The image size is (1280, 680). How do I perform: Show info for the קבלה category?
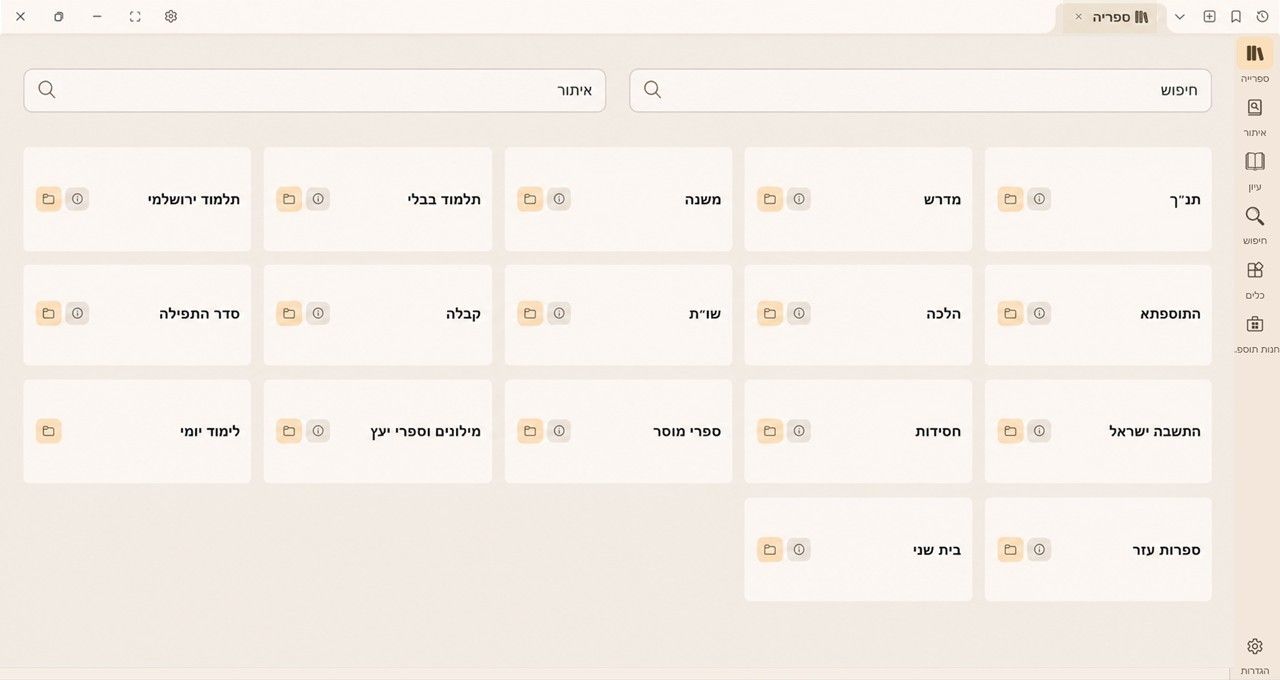(318, 313)
